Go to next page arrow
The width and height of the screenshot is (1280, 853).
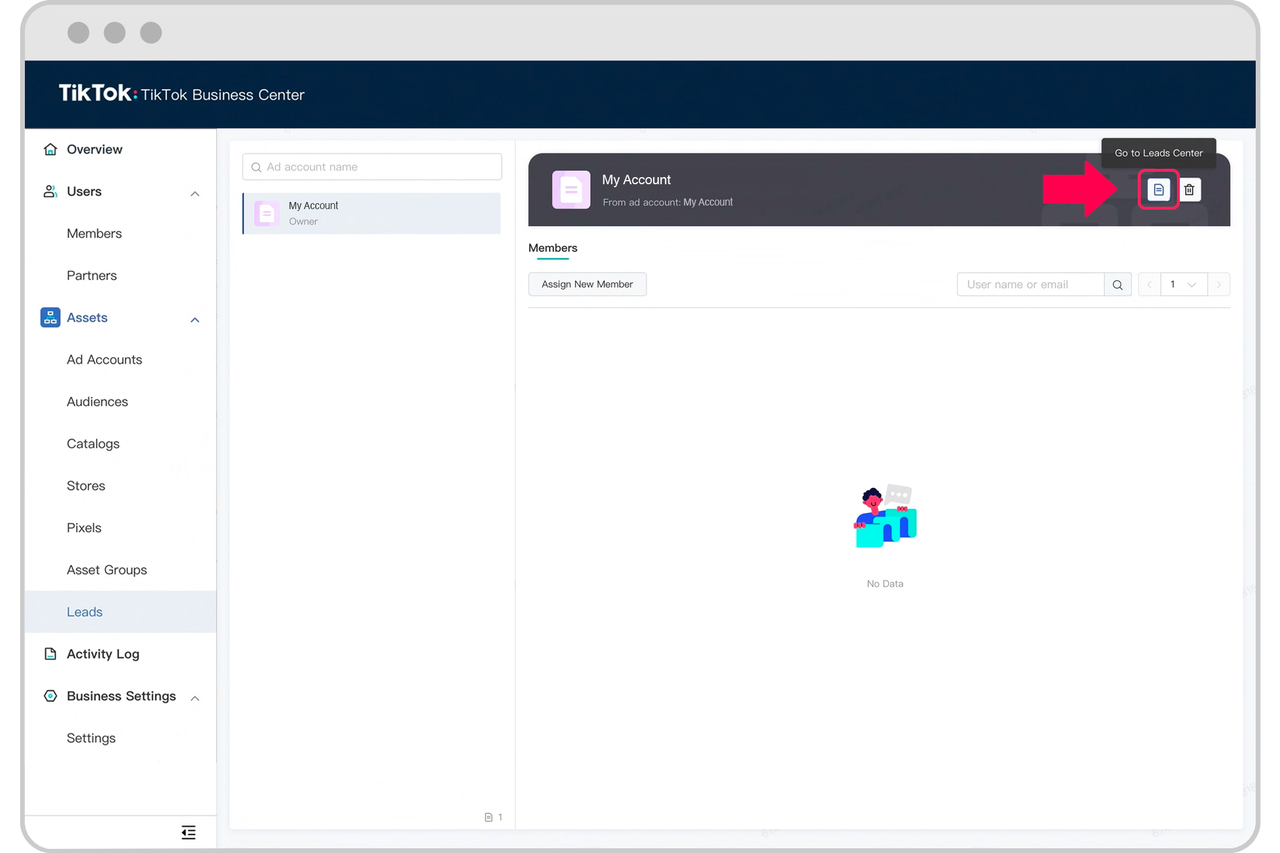1219,285
